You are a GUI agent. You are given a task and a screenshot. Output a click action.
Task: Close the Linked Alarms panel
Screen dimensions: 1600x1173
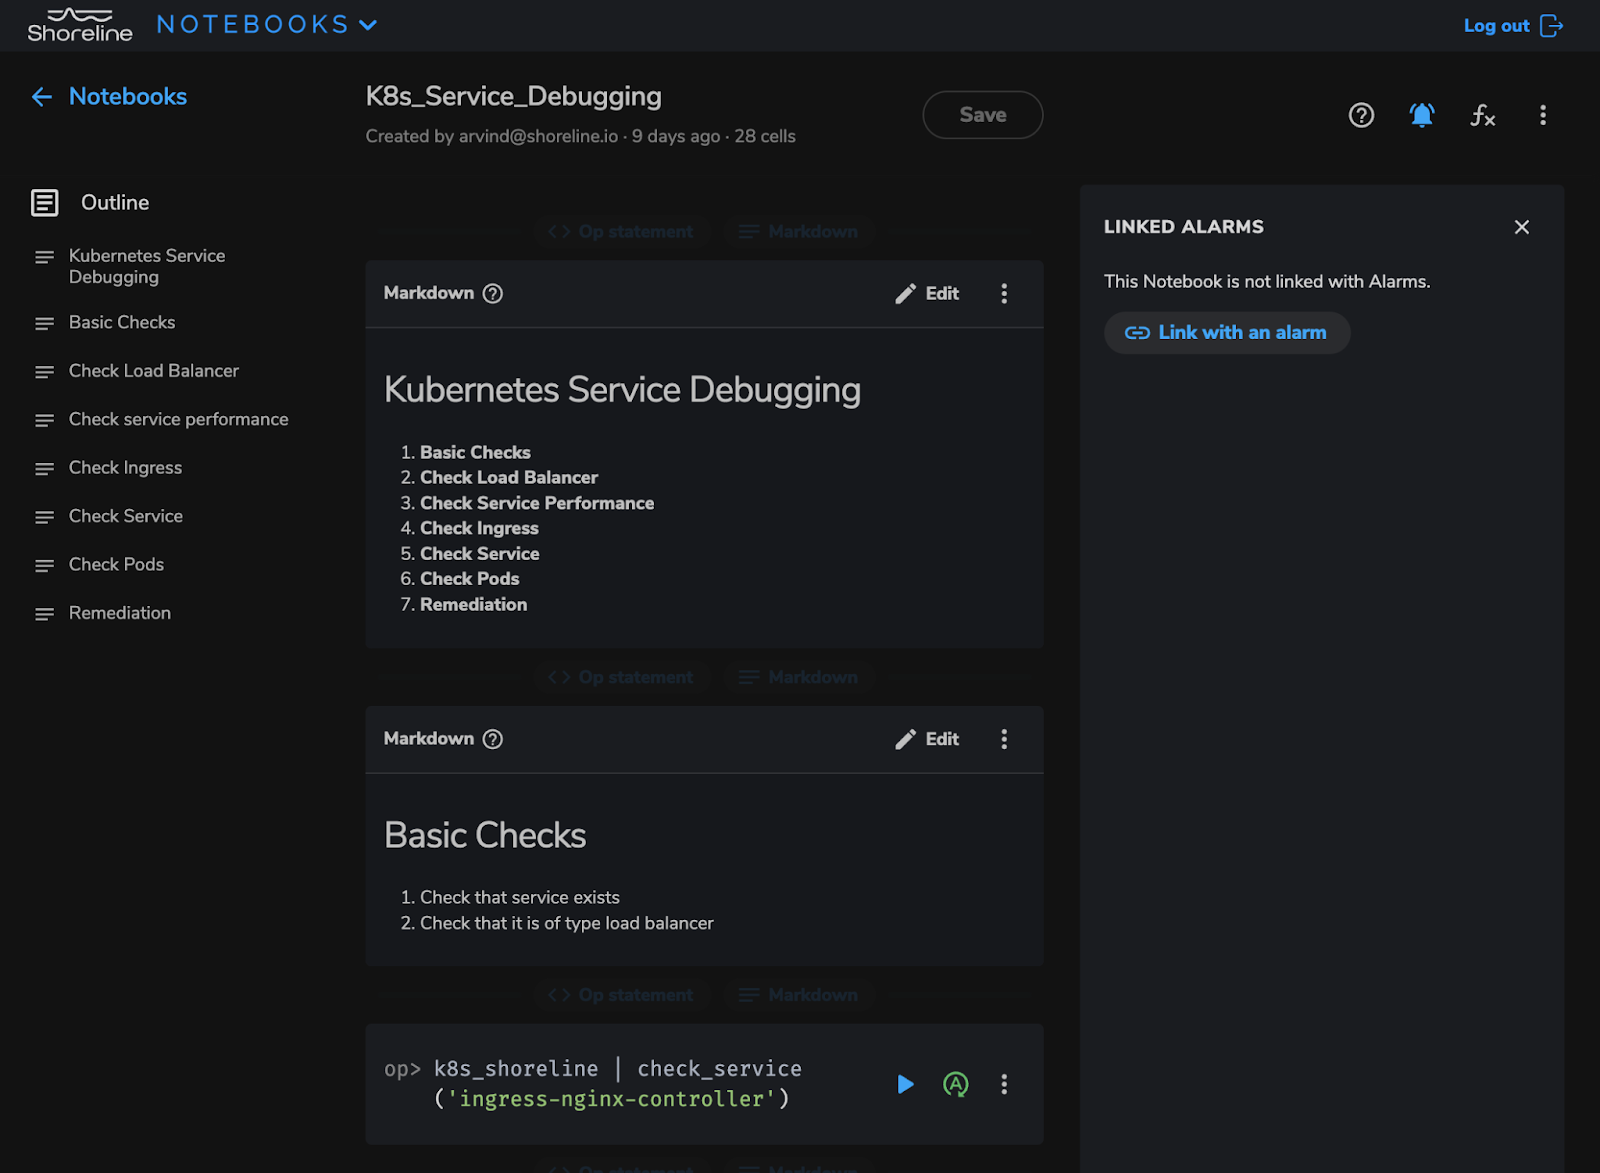click(x=1521, y=227)
